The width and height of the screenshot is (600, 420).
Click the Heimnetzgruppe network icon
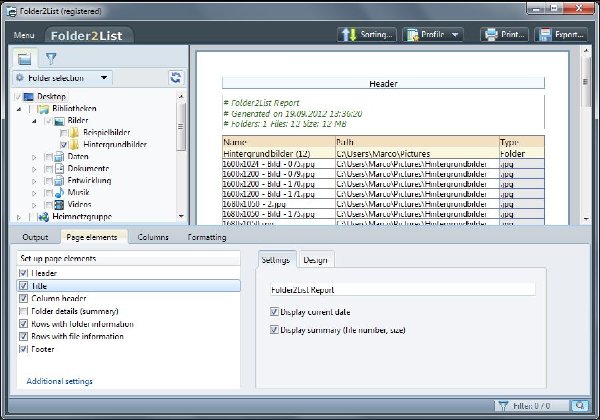coord(44,217)
